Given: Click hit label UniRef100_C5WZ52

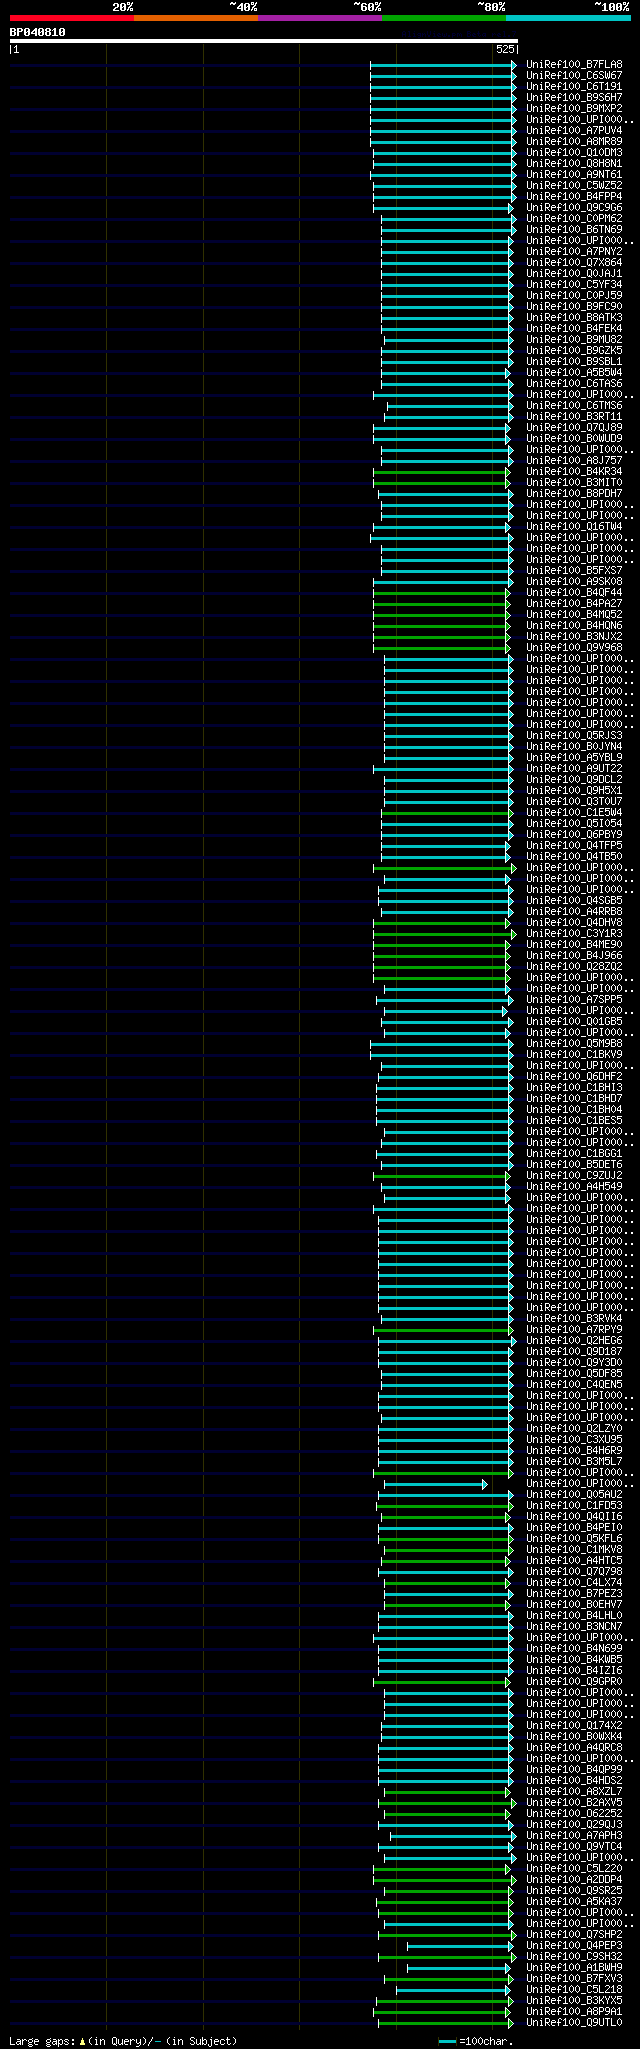Looking at the screenshot, I should [x=574, y=185].
